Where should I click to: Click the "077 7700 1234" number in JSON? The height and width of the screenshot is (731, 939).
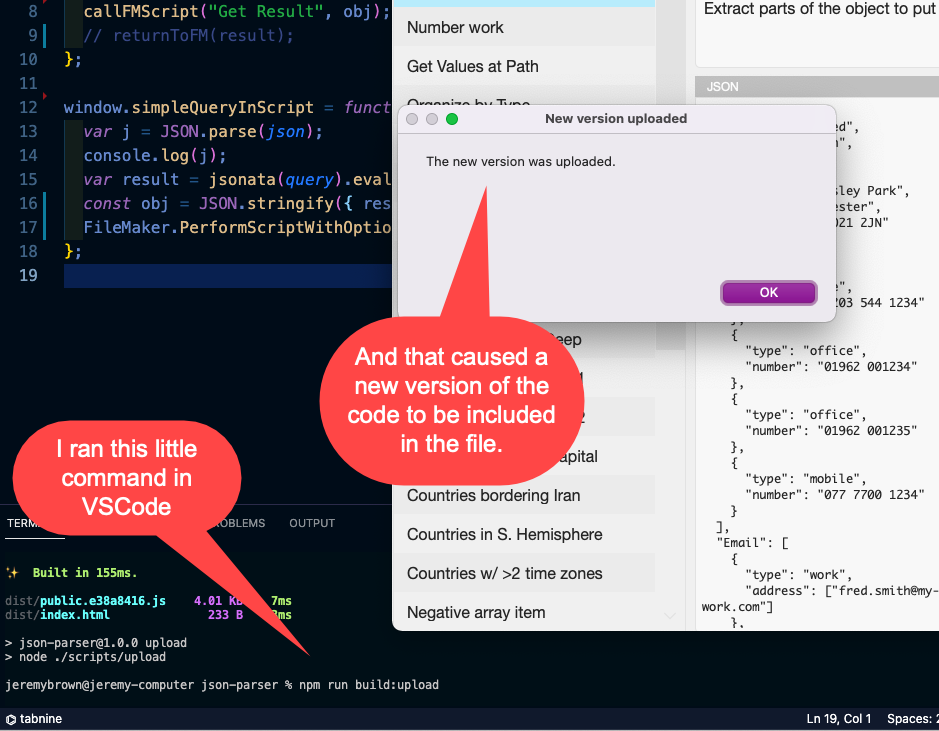(x=871, y=495)
